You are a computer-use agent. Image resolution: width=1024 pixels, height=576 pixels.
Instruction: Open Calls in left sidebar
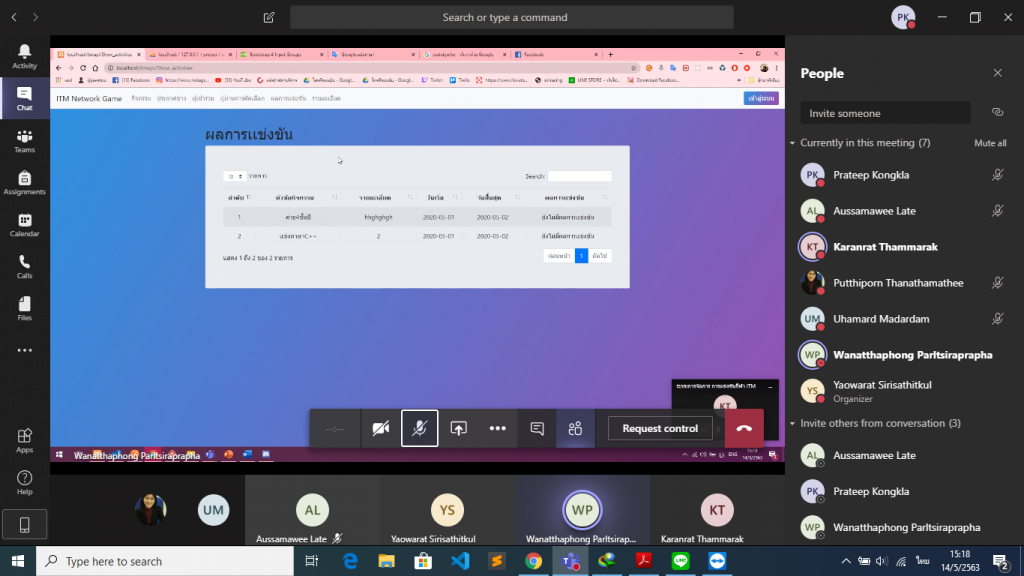(24, 267)
